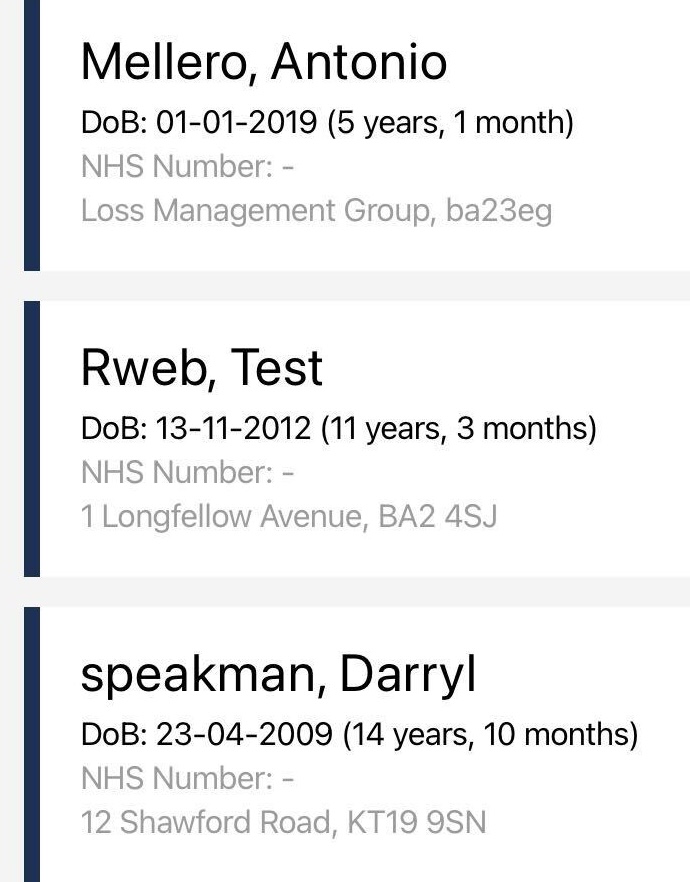Click address '12 Shawford Road, KT19 9SN'

[283, 823]
